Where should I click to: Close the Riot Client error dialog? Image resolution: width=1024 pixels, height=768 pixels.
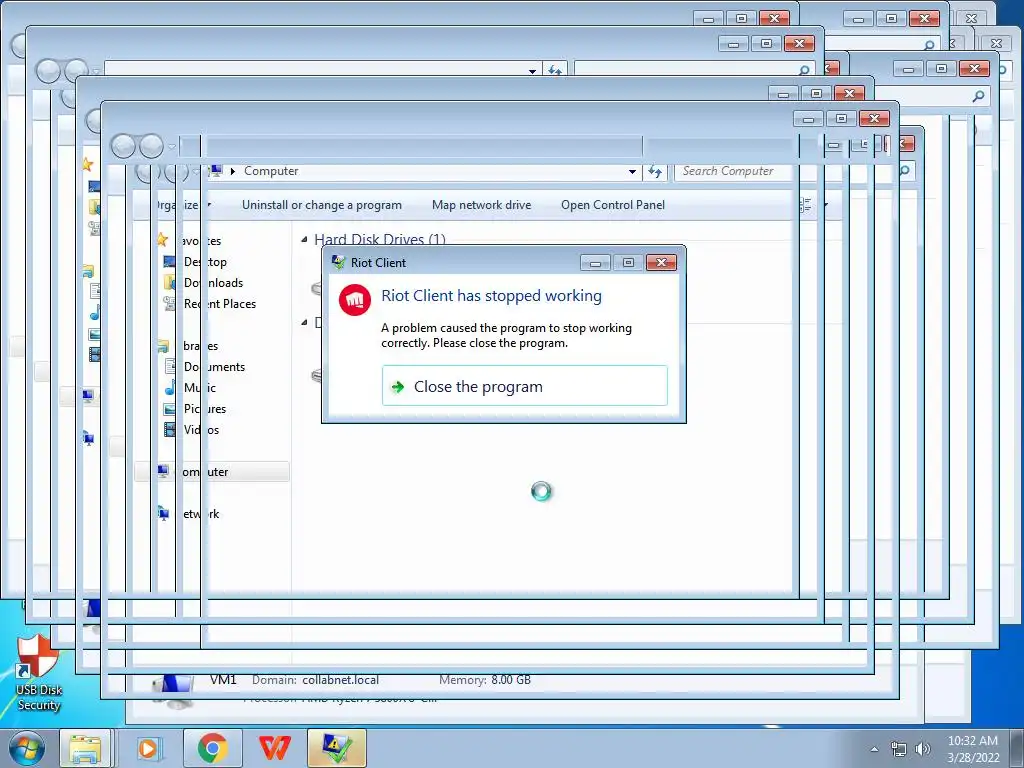661,263
